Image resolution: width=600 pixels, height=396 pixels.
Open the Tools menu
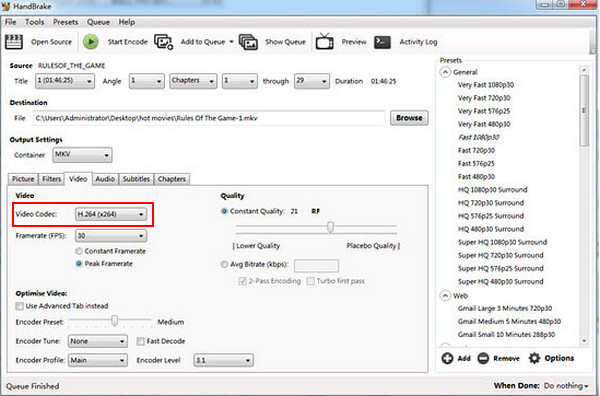pos(34,22)
